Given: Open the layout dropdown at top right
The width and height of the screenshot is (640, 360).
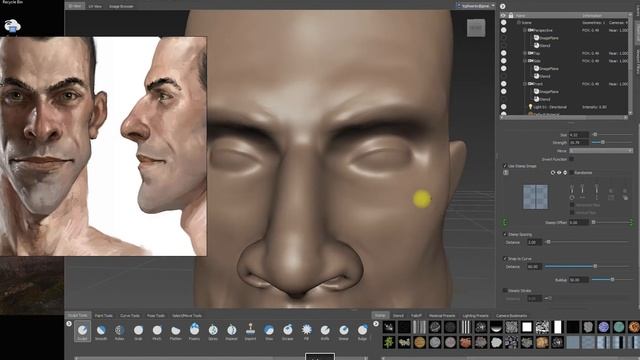Looking at the screenshot, I should (x=476, y=6).
